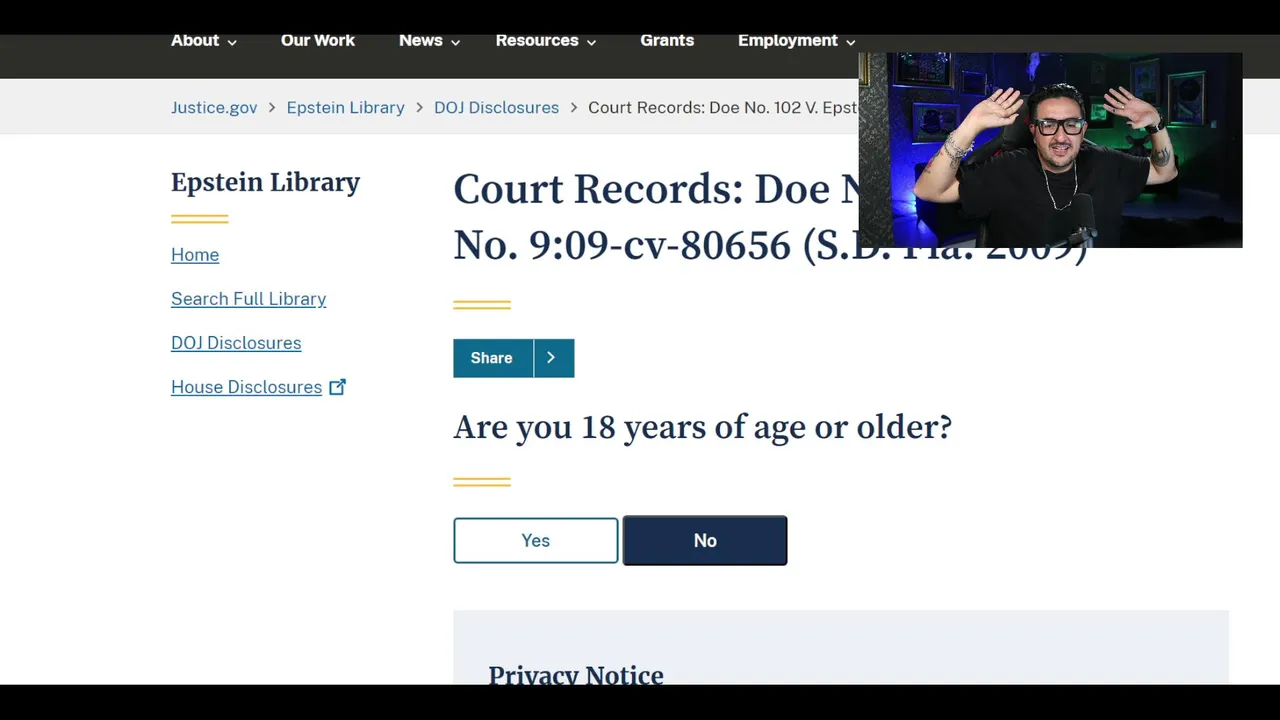The height and width of the screenshot is (720, 1280).
Task: Answer Yes to the age question
Action: [x=536, y=540]
